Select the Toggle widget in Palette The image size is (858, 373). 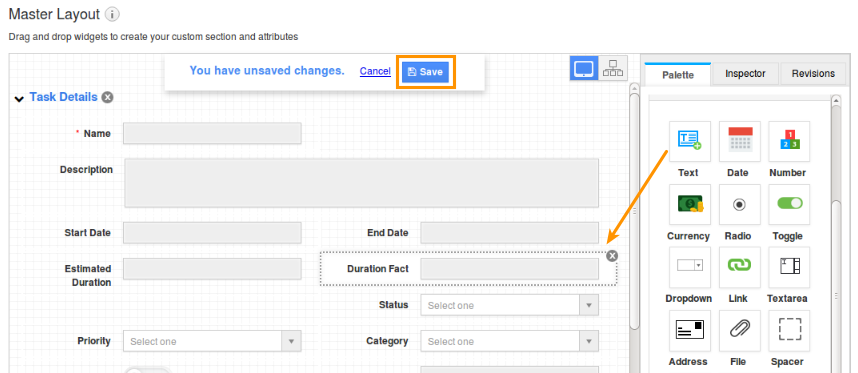[x=789, y=205]
